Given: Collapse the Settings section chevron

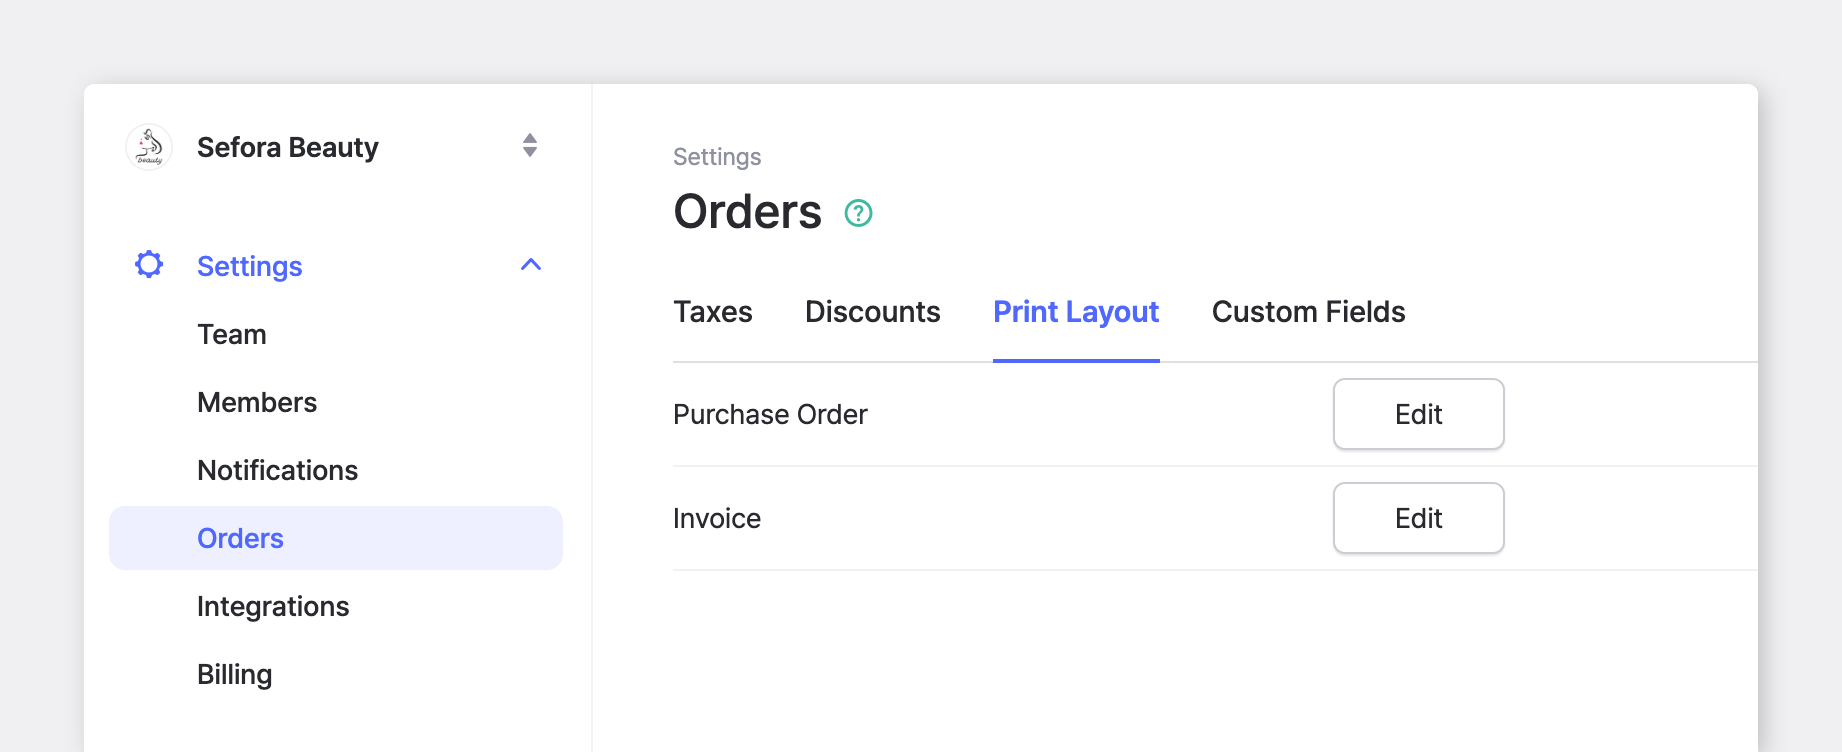Looking at the screenshot, I should tap(531, 265).
